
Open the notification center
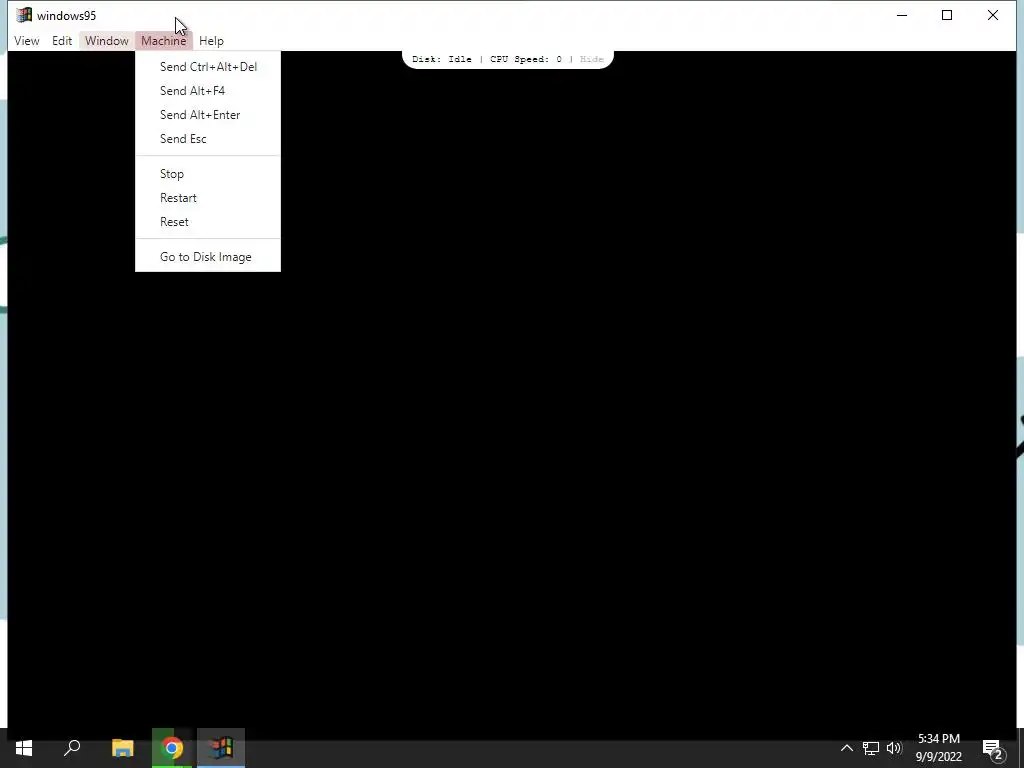pos(992,748)
